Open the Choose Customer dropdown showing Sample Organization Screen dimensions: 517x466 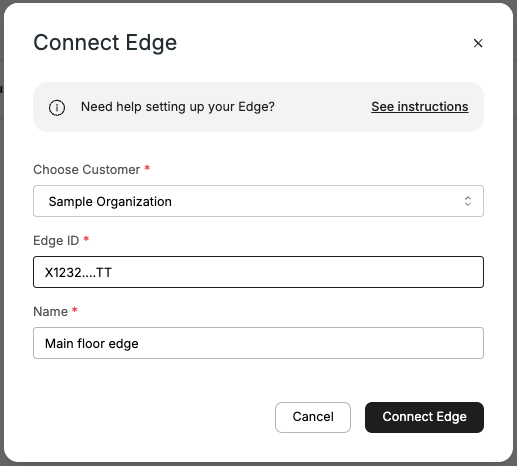pyautogui.click(x=258, y=201)
